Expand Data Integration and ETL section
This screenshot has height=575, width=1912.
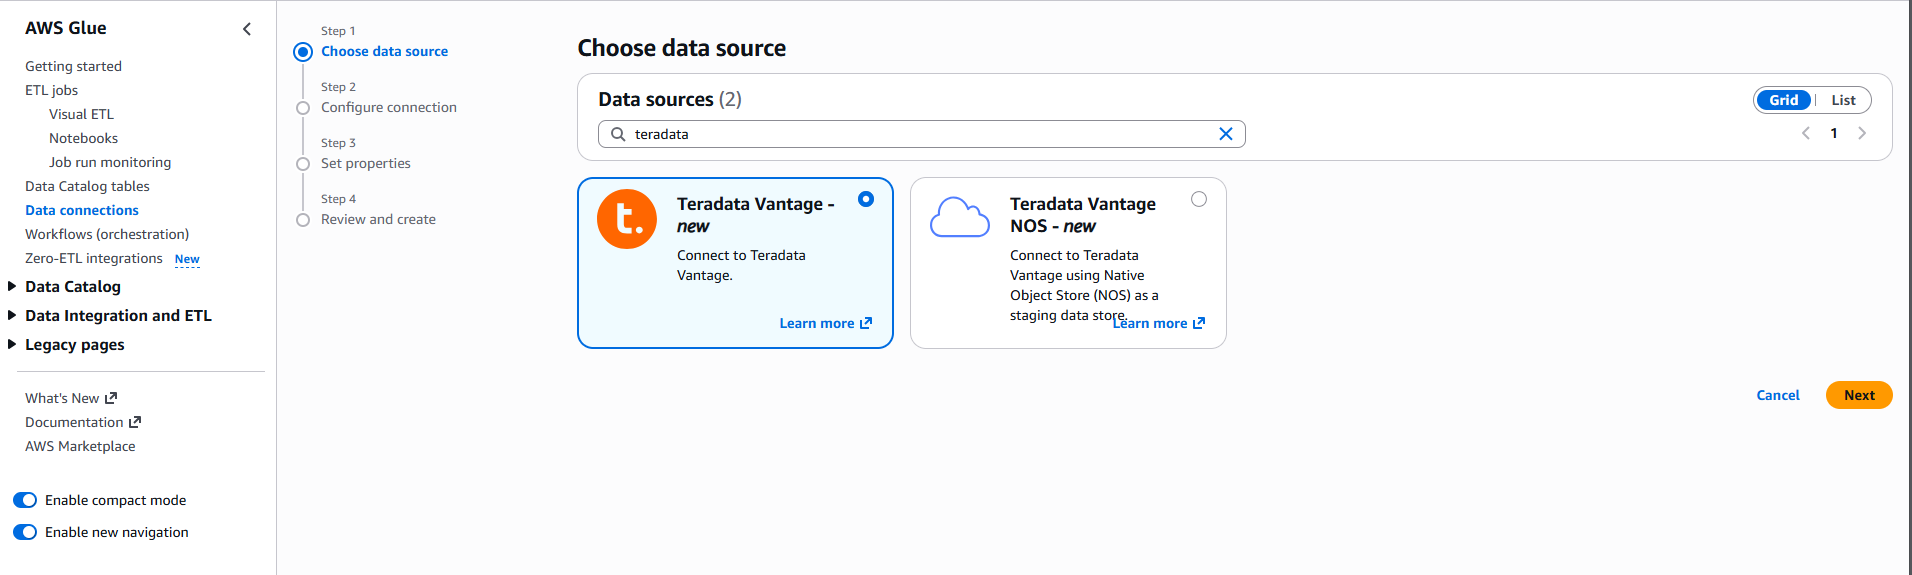tap(12, 315)
